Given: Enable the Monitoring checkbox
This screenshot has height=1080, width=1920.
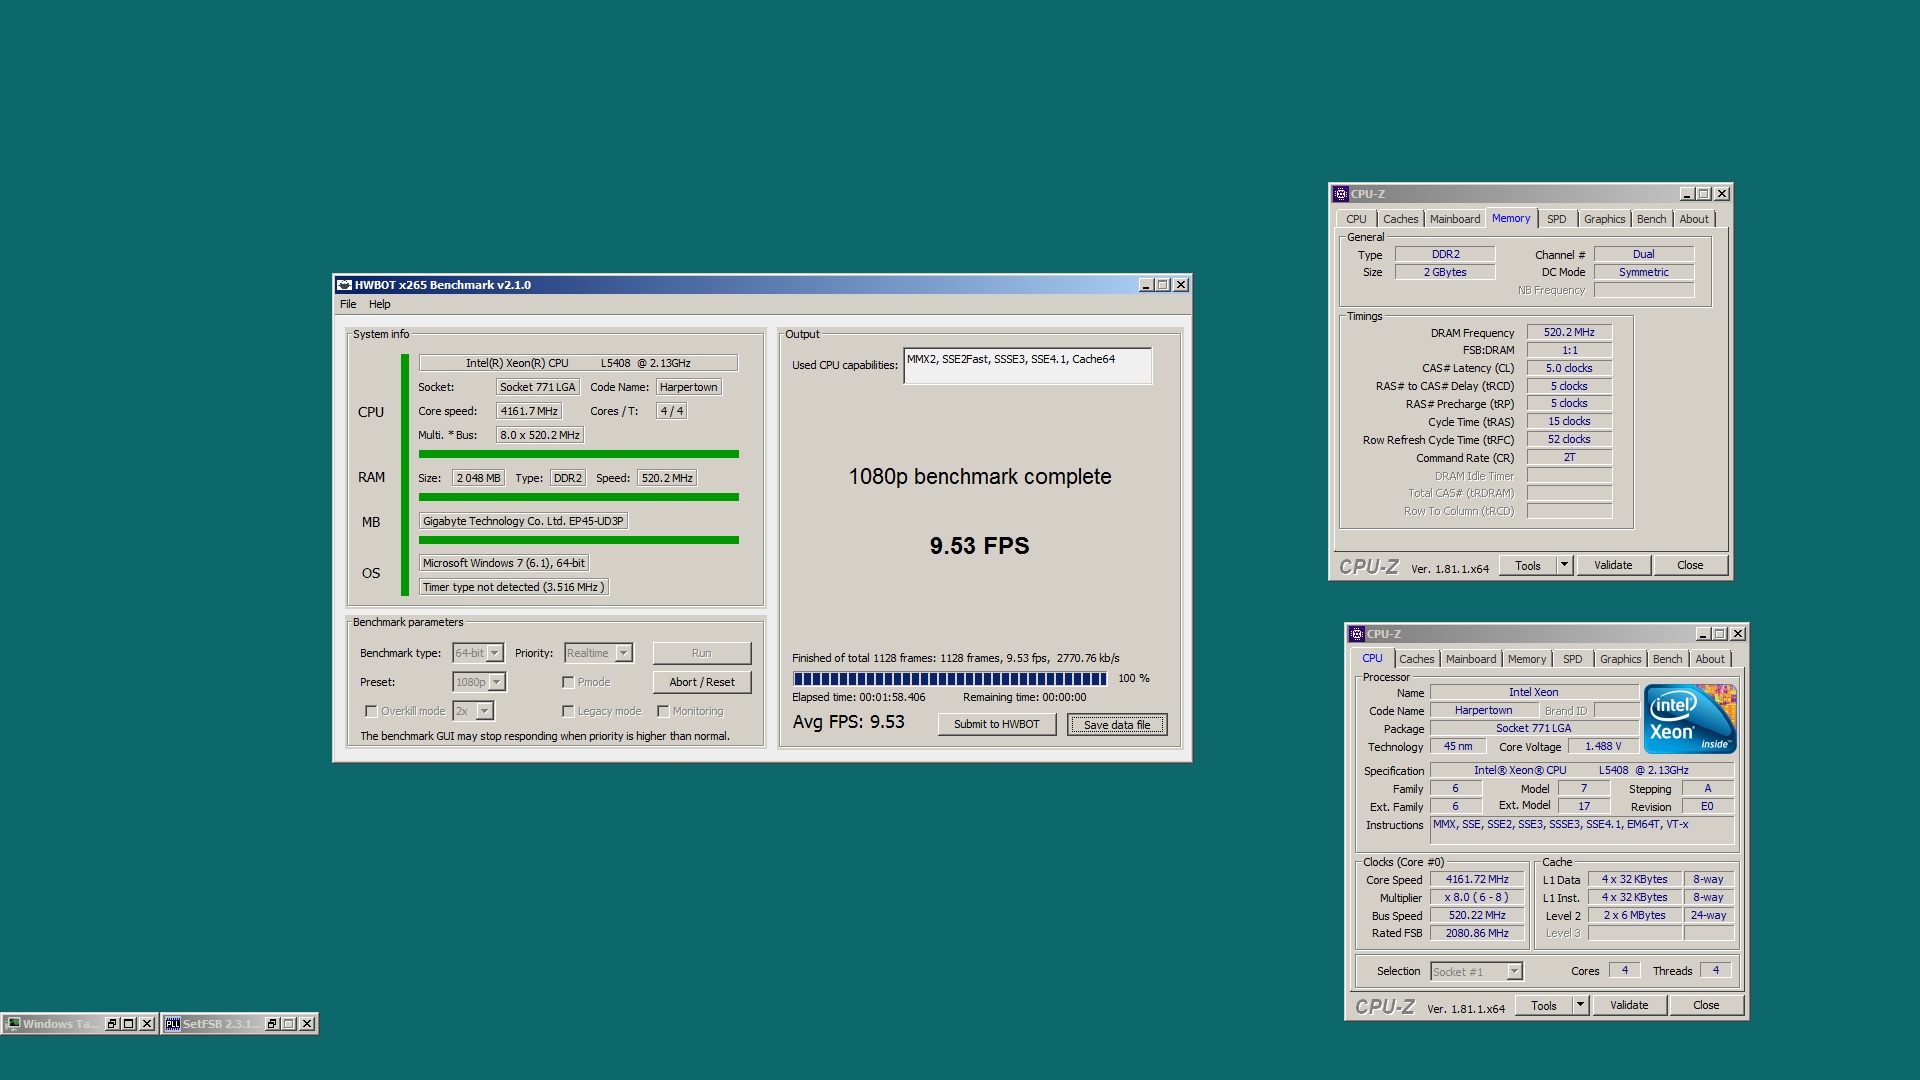Looking at the screenshot, I should click(x=663, y=712).
